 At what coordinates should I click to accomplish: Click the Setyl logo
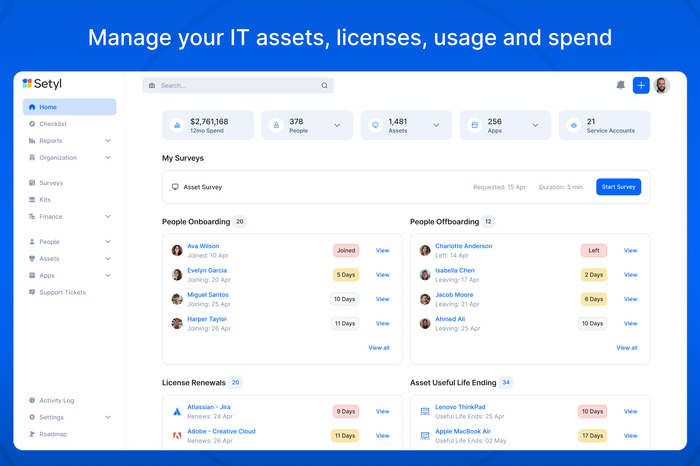(x=42, y=83)
